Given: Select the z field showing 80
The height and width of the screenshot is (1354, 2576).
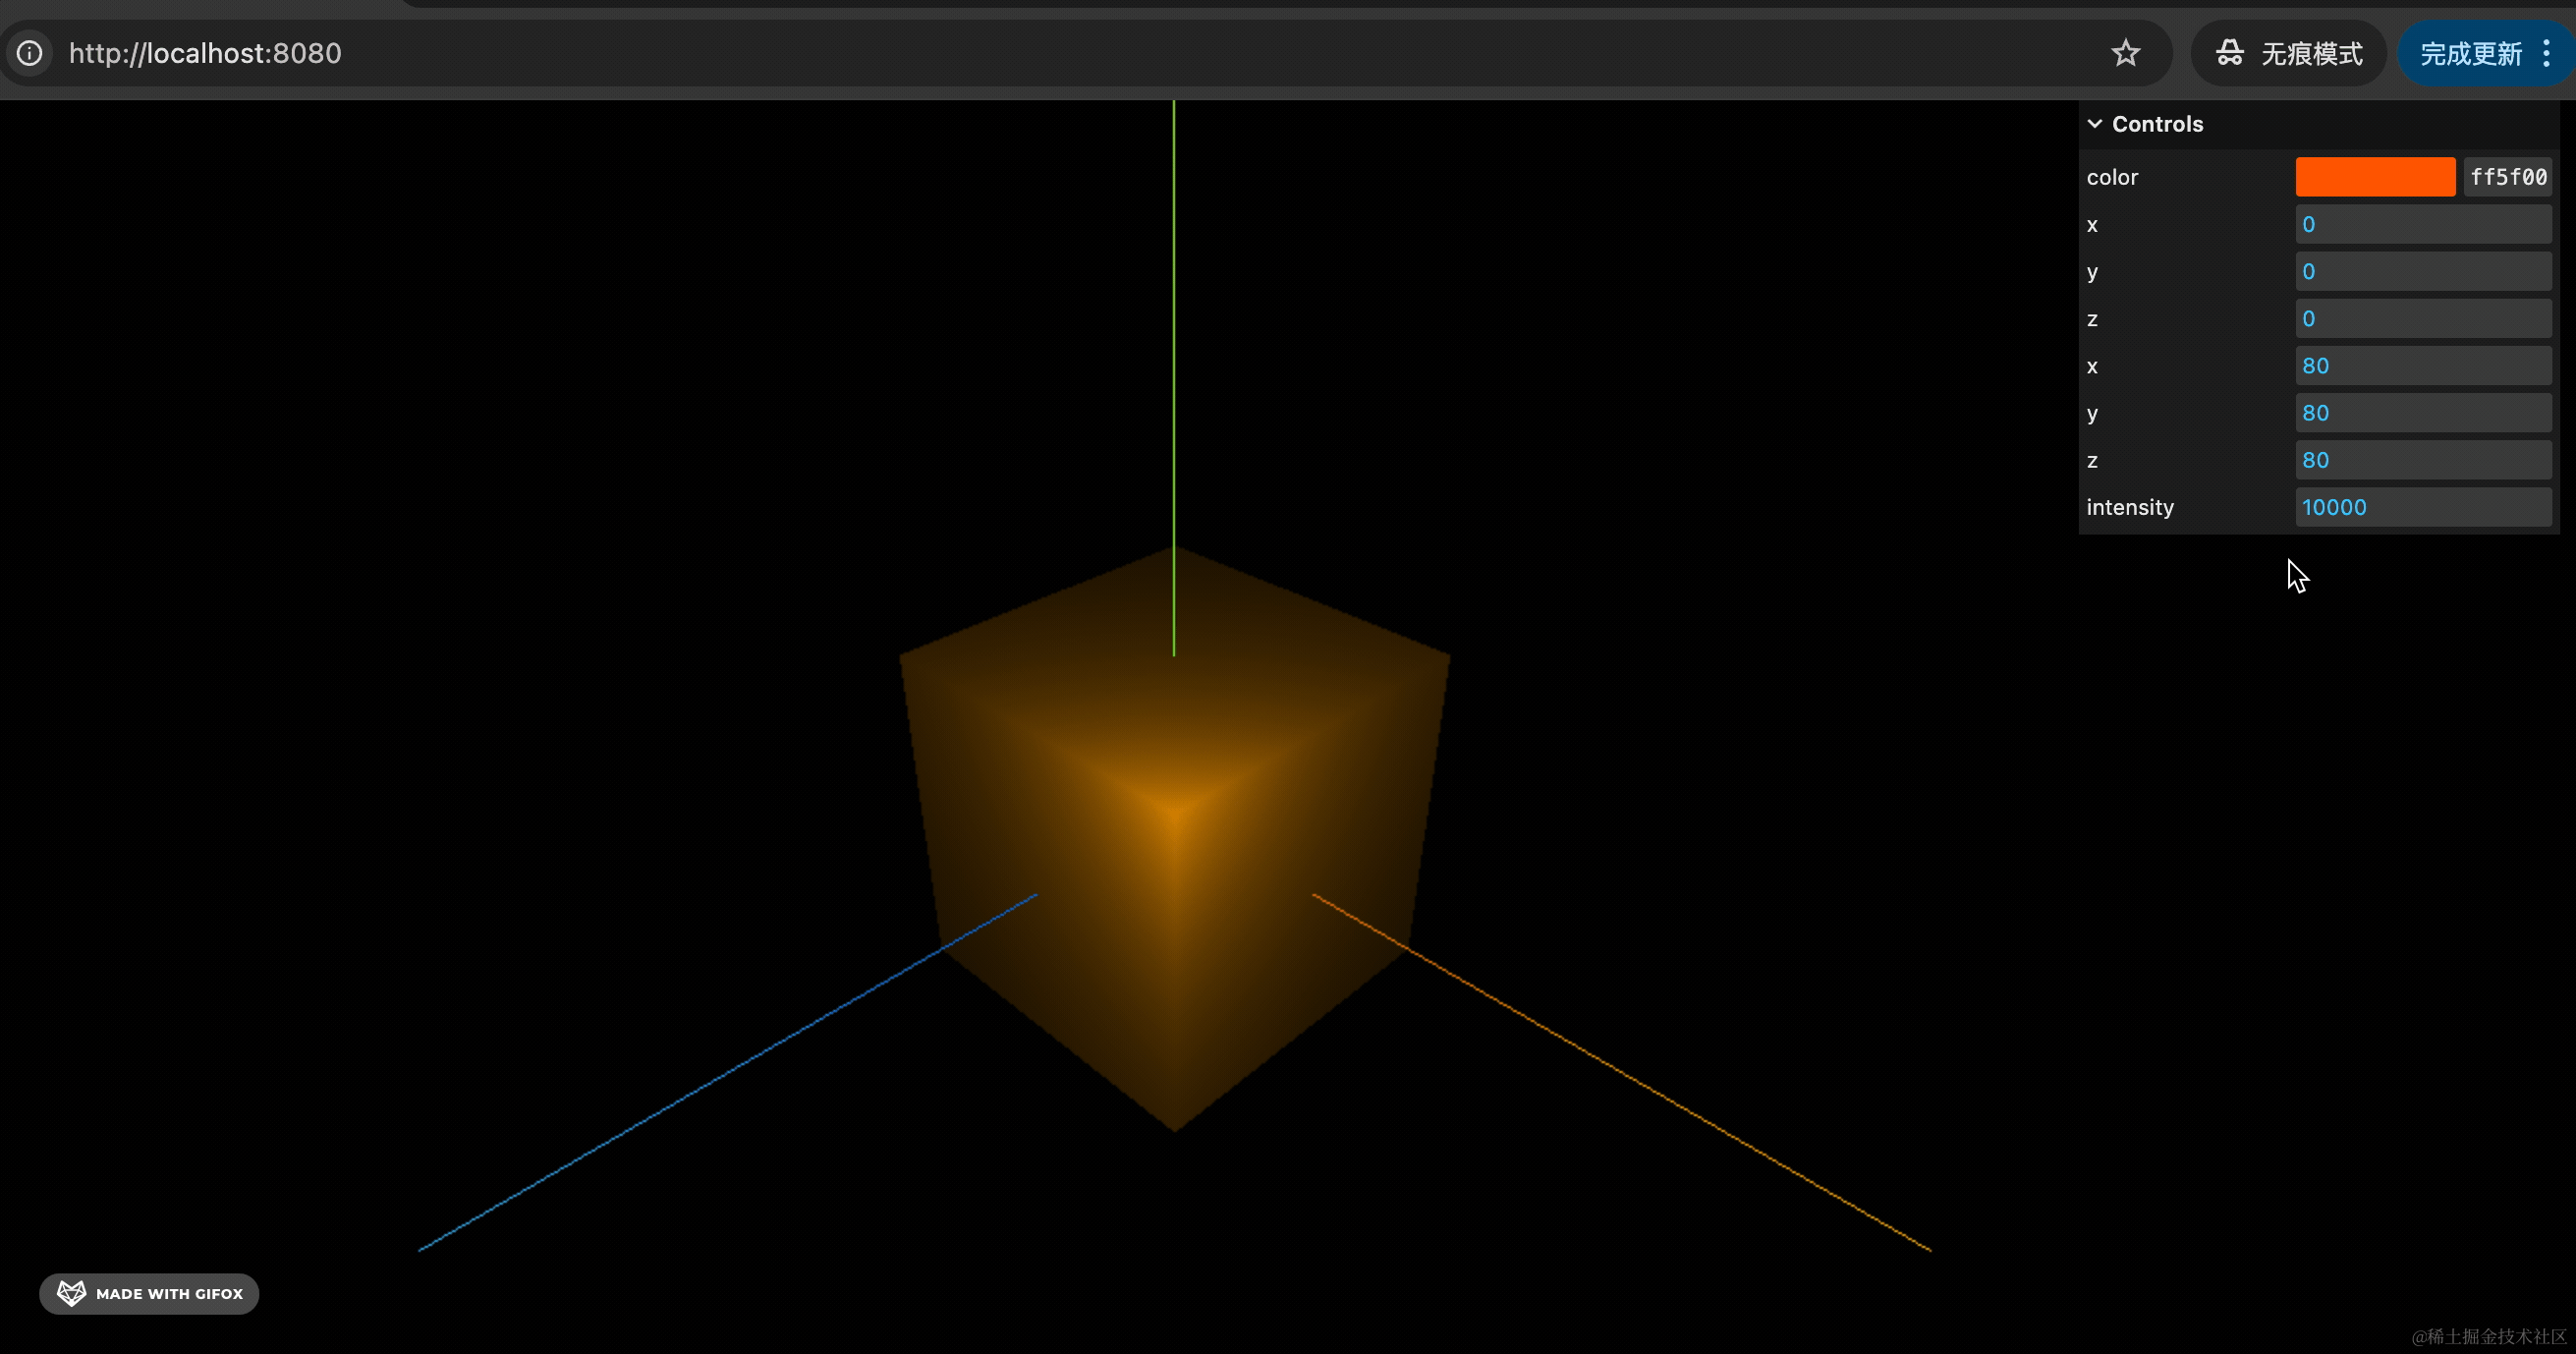Looking at the screenshot, I should coord(2423,460).
